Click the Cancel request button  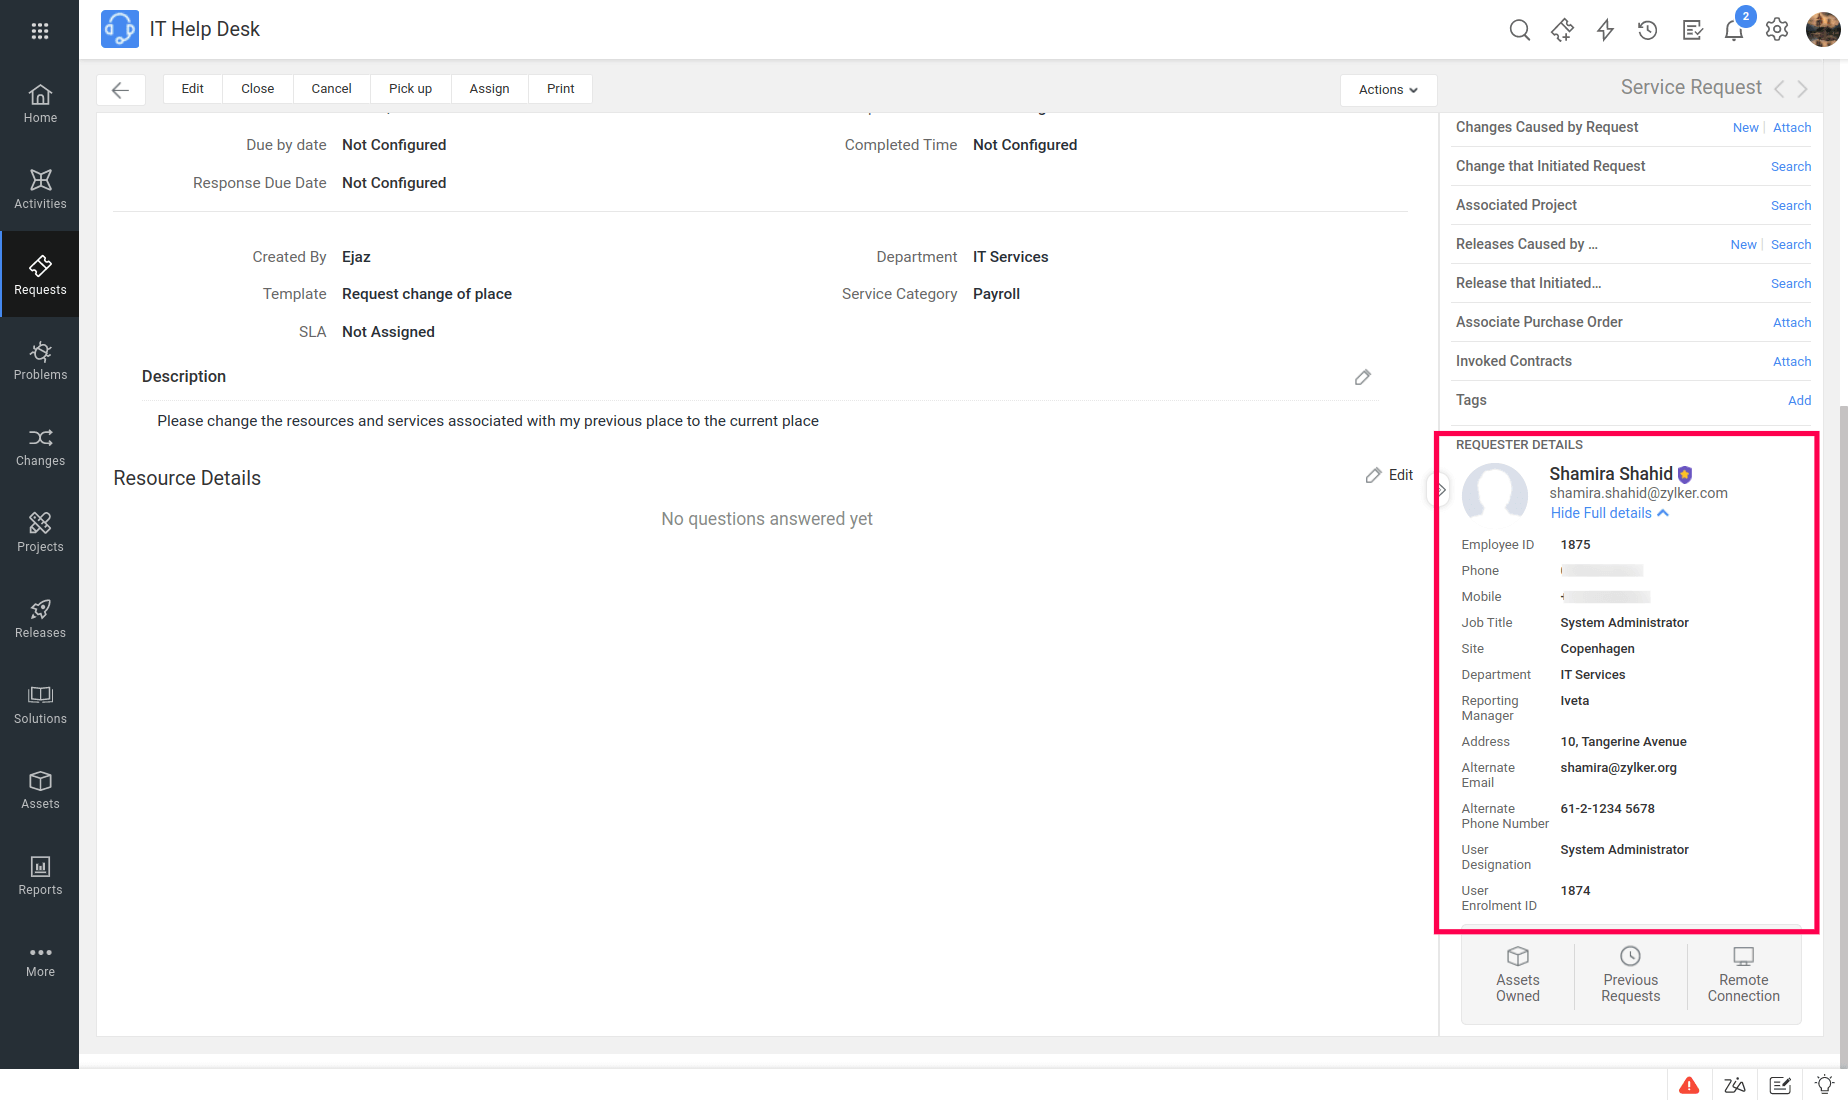[331, 89]
